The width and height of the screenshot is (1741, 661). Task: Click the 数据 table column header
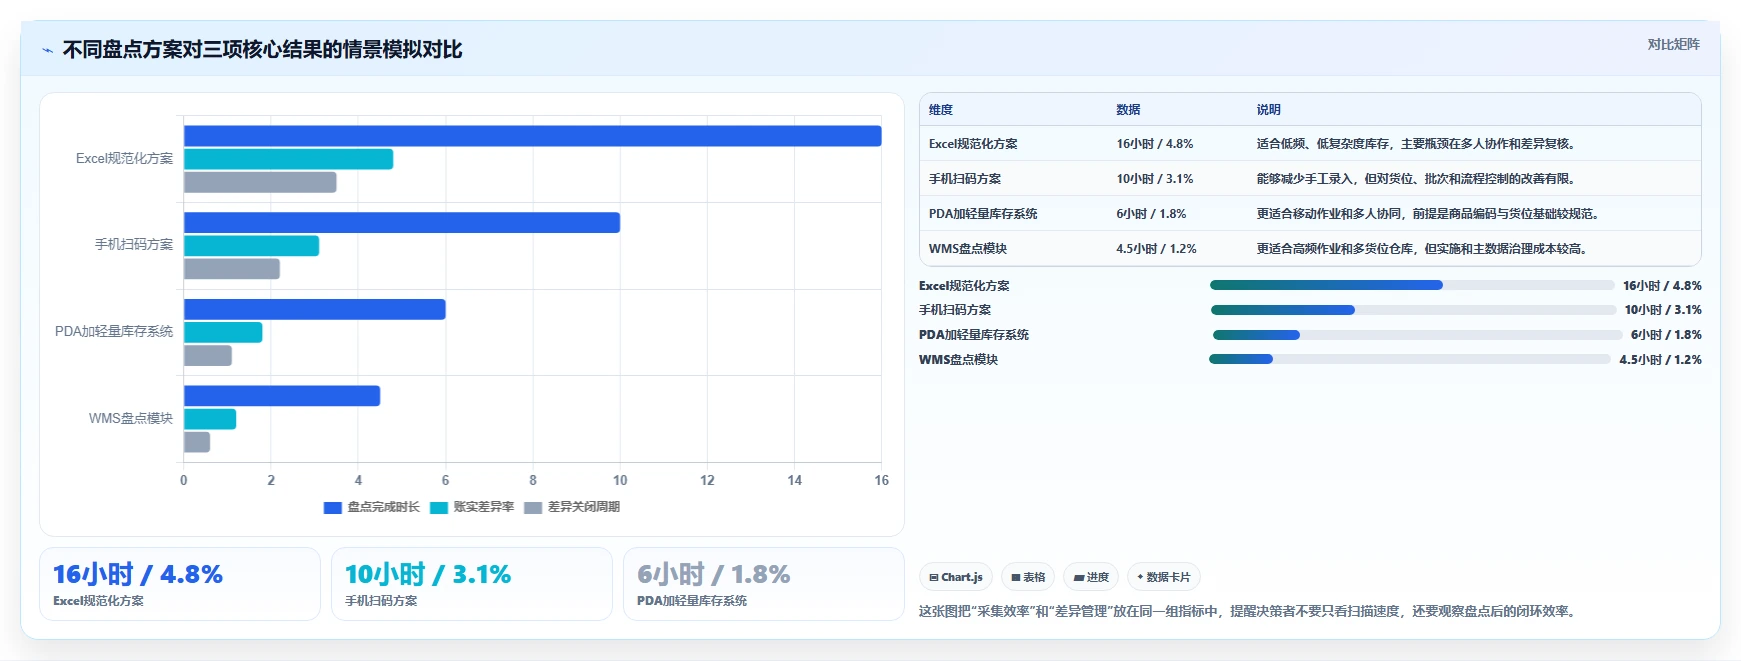click(x=1129, y=110)
